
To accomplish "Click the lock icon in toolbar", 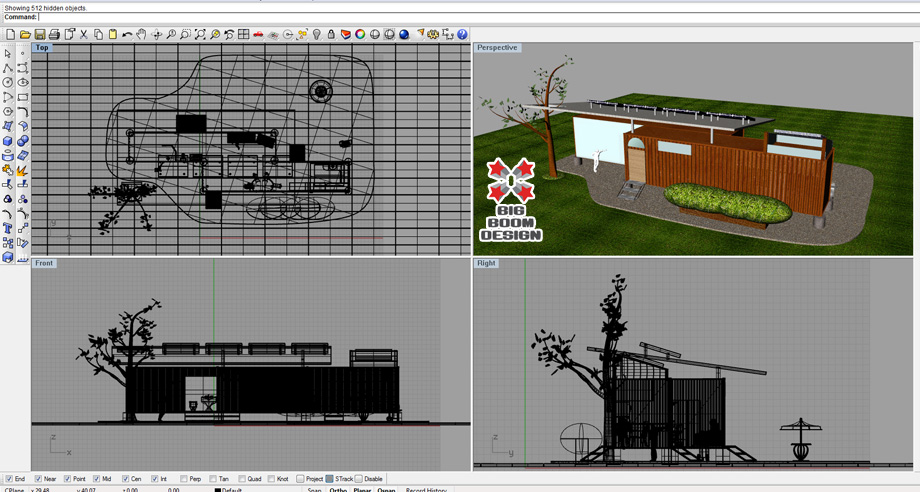I will pyautogui.click(x=331, y=35).
